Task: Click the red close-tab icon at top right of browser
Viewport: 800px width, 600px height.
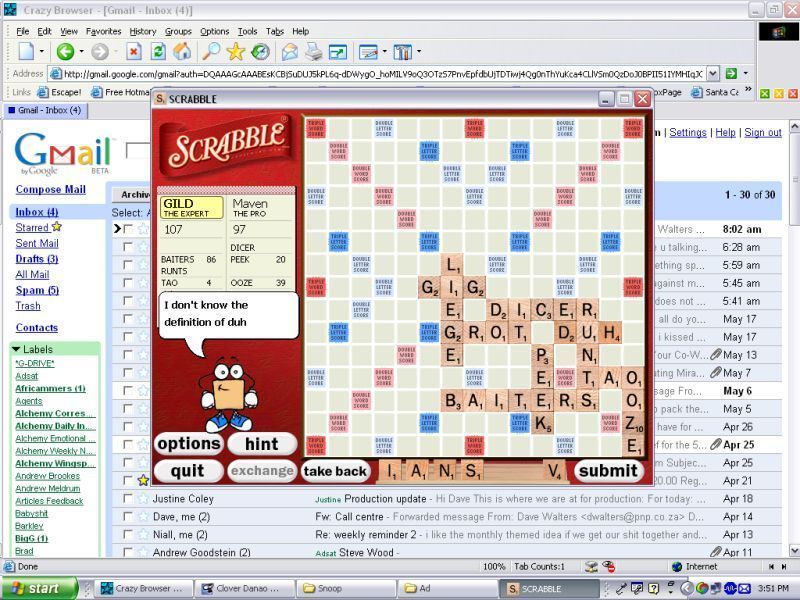Action: tap(793, 93)
